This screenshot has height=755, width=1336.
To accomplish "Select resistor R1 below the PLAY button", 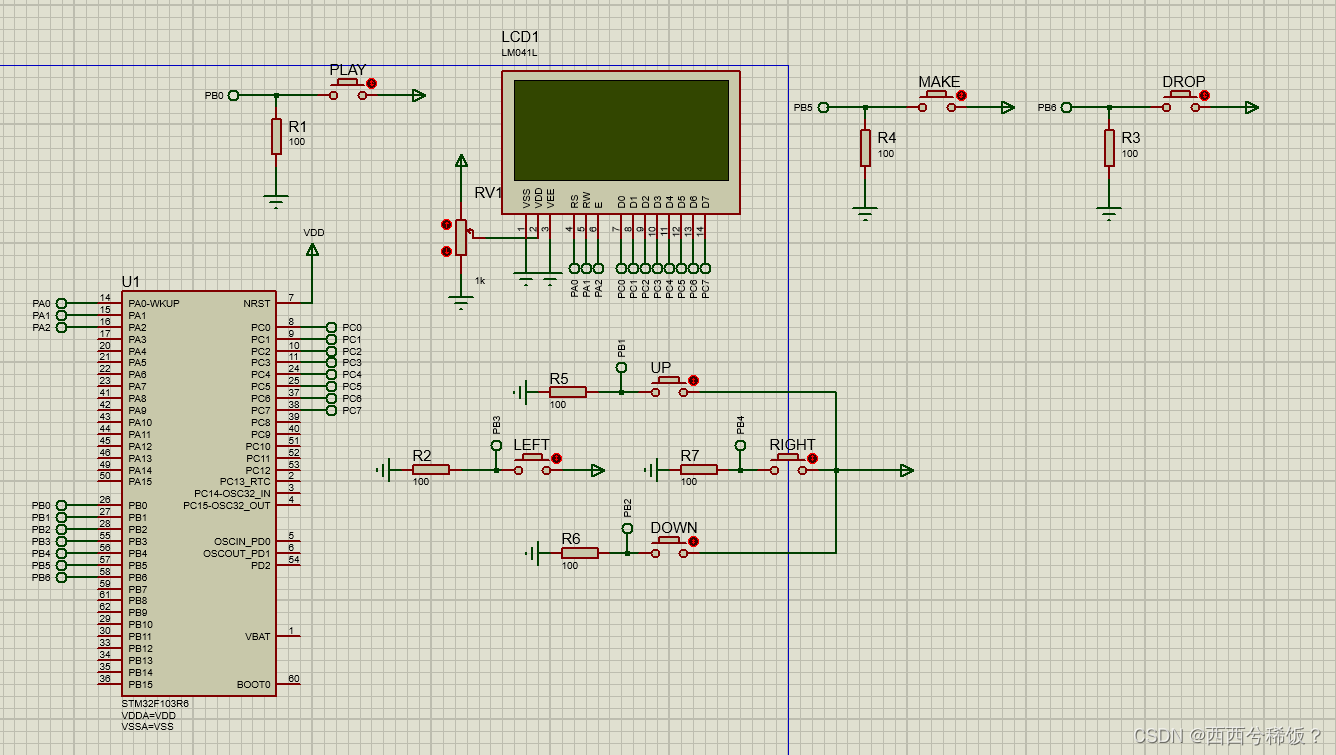I will point(276,135).
